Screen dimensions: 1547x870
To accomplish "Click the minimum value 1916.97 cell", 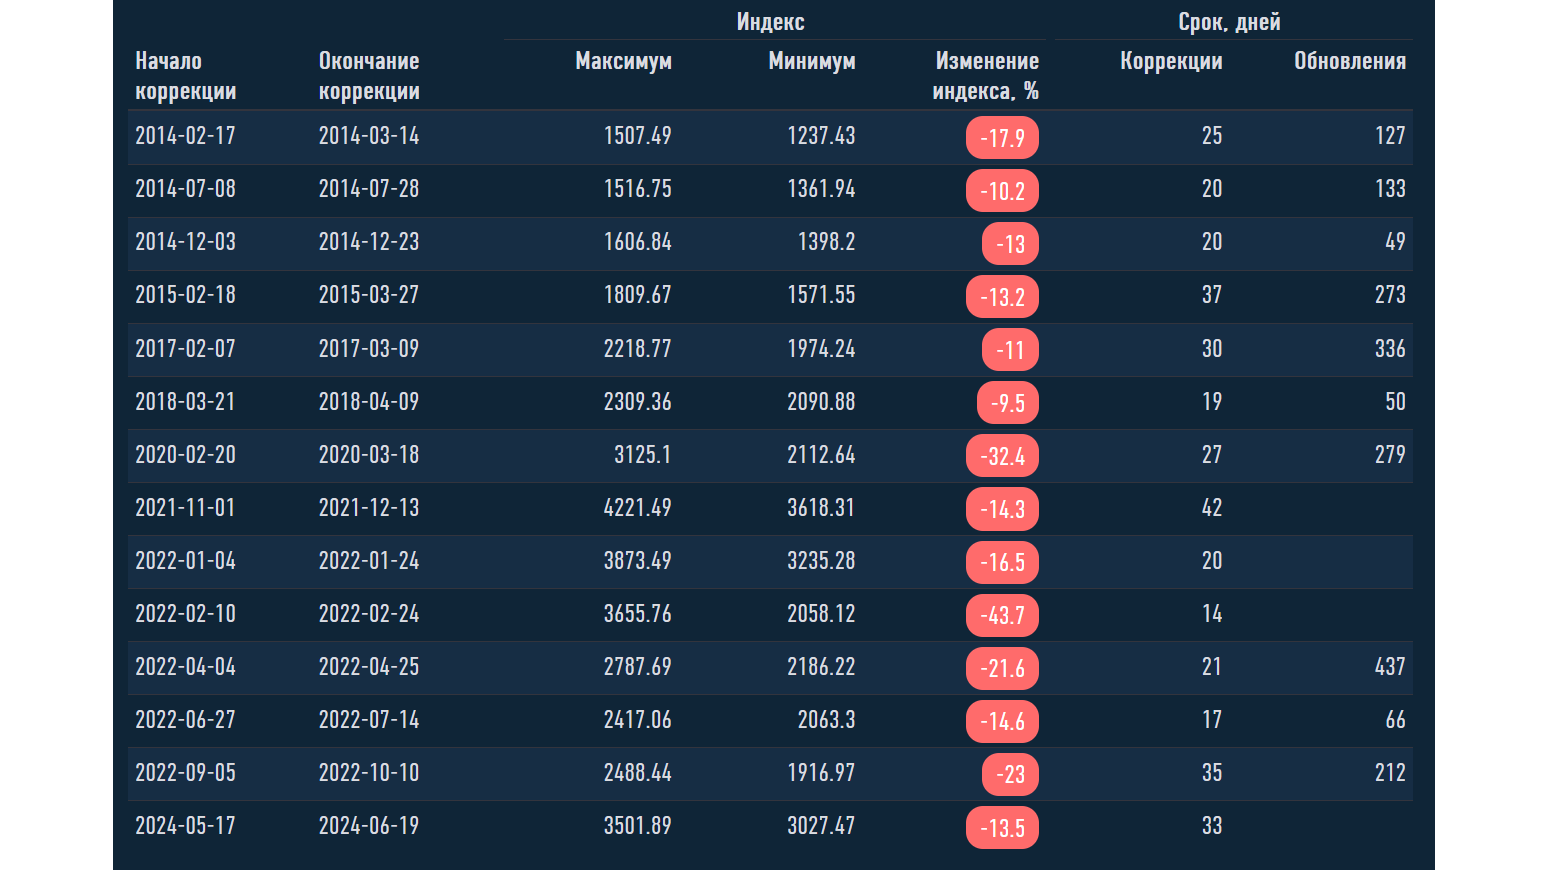I will click(x=821, y=773).
